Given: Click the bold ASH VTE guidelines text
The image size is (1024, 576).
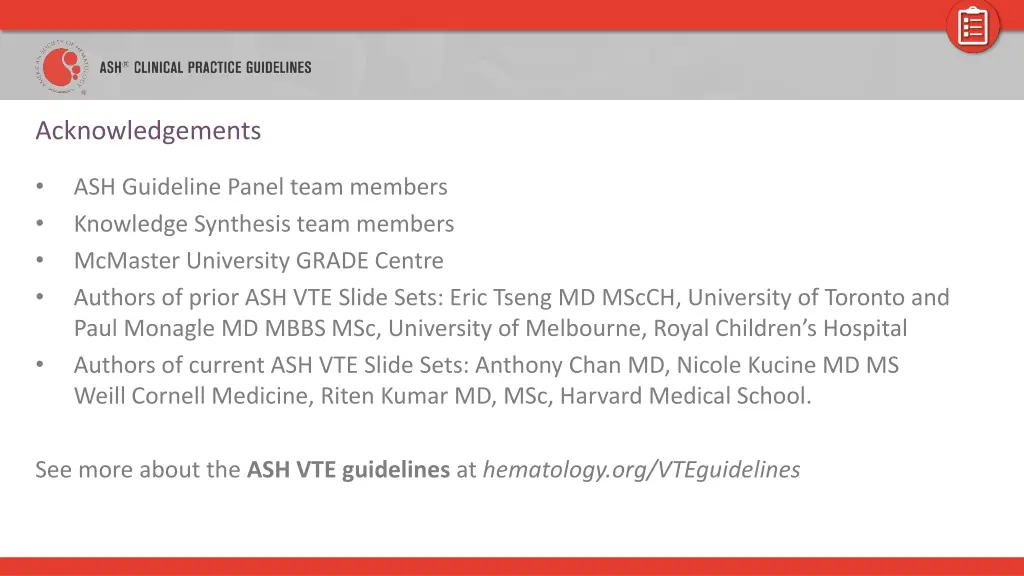Looking at the screenshot, I should (x=348, y=470).
